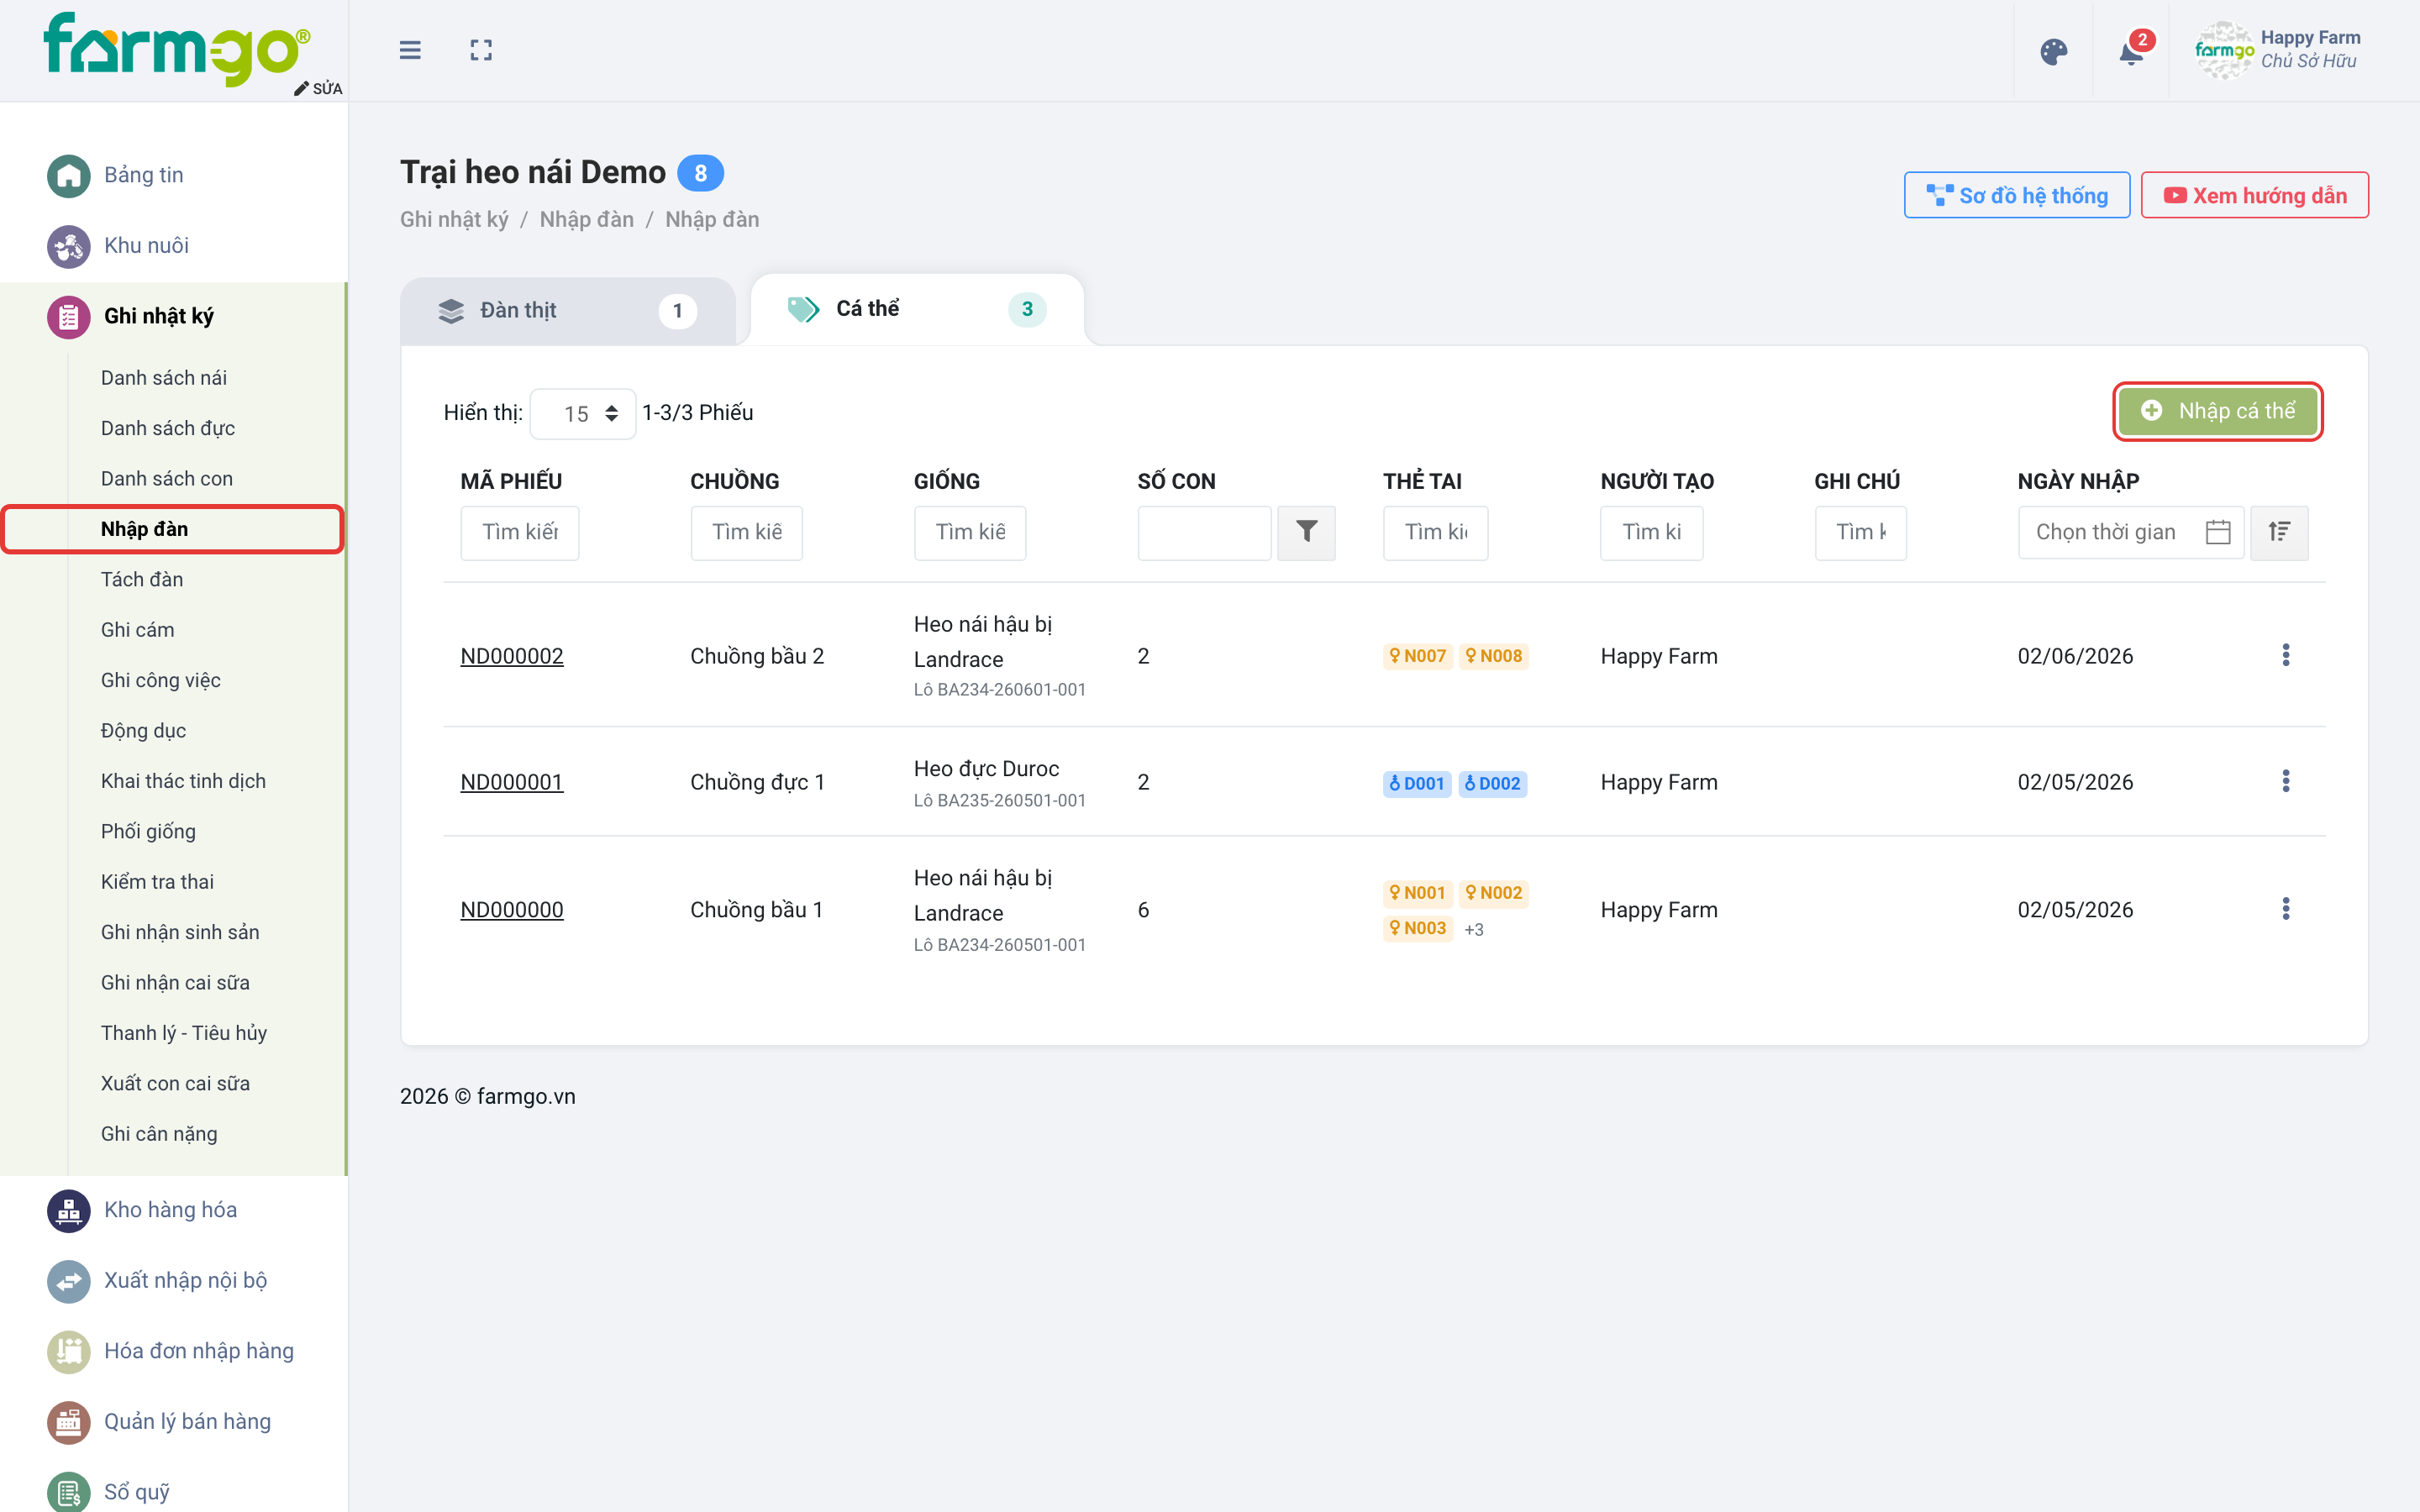The image size is (2420, 1512).
Task: Open voucher link ND000002
Action: (511, 656)
